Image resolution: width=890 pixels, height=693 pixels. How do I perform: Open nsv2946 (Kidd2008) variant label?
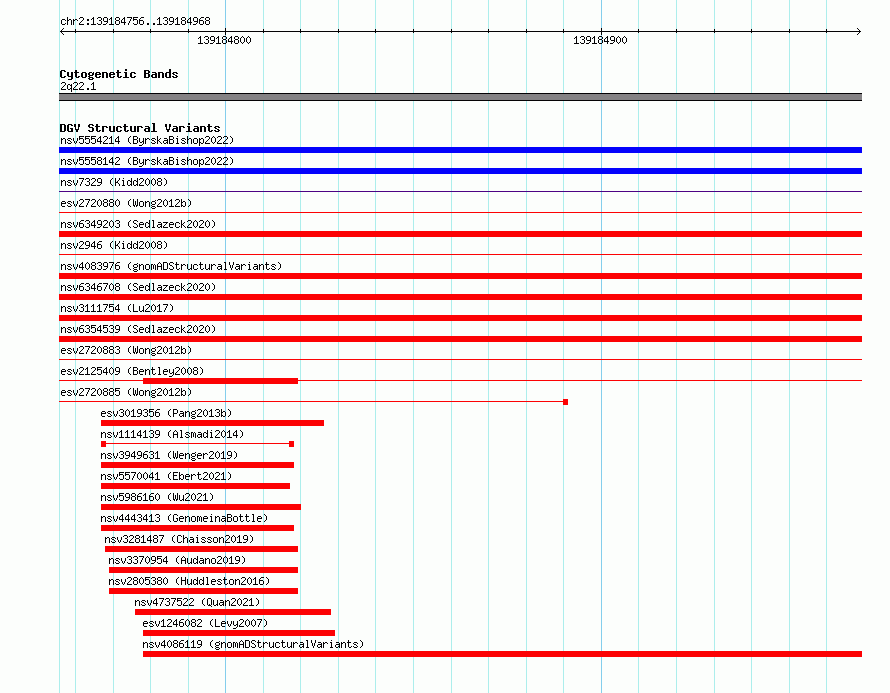pyautogui.click(x=114, y=245)
